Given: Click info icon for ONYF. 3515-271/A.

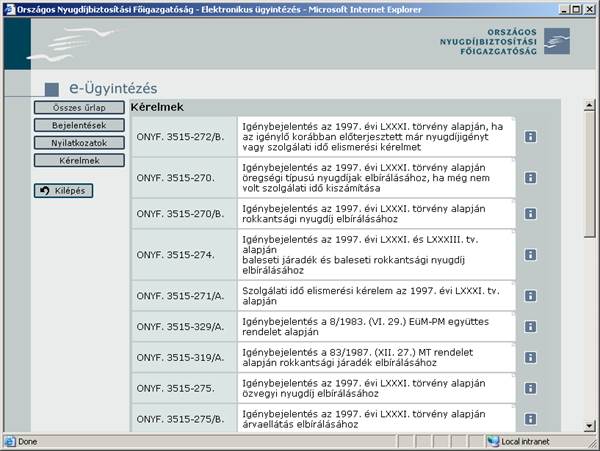Looking at the screenshot, I should (531, 297).
